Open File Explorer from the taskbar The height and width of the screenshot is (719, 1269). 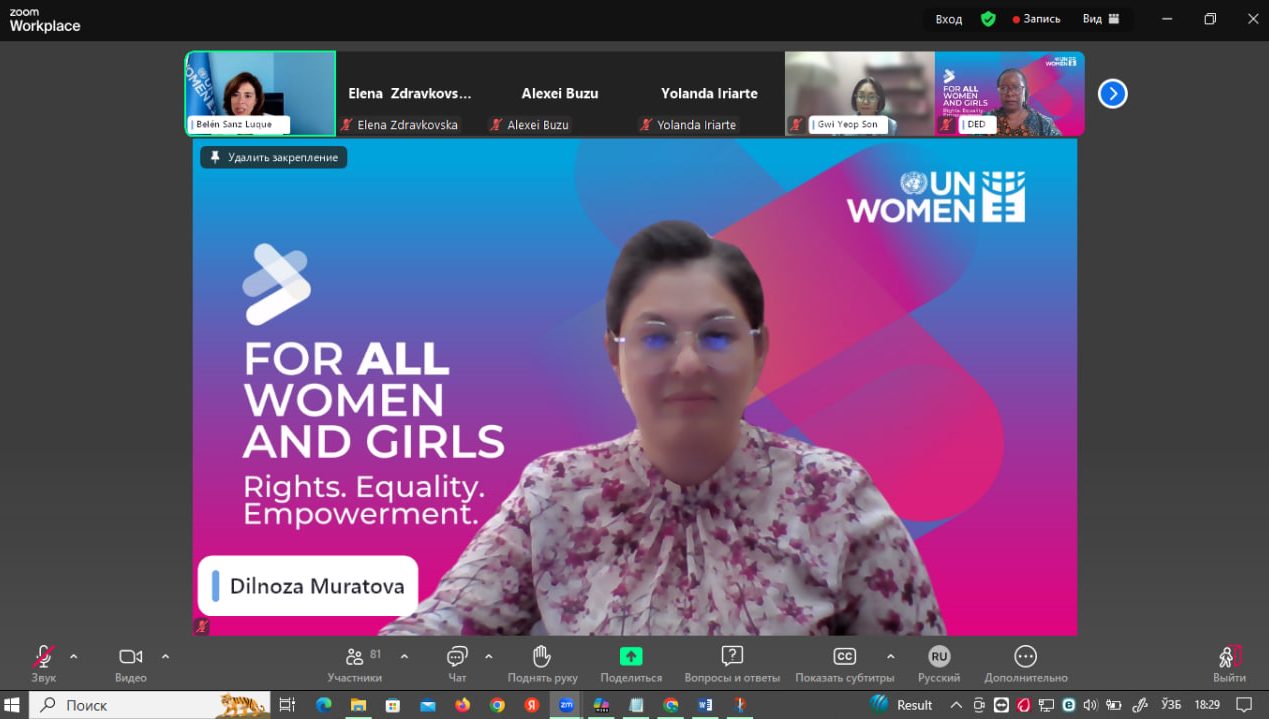(x=358, y=705)
